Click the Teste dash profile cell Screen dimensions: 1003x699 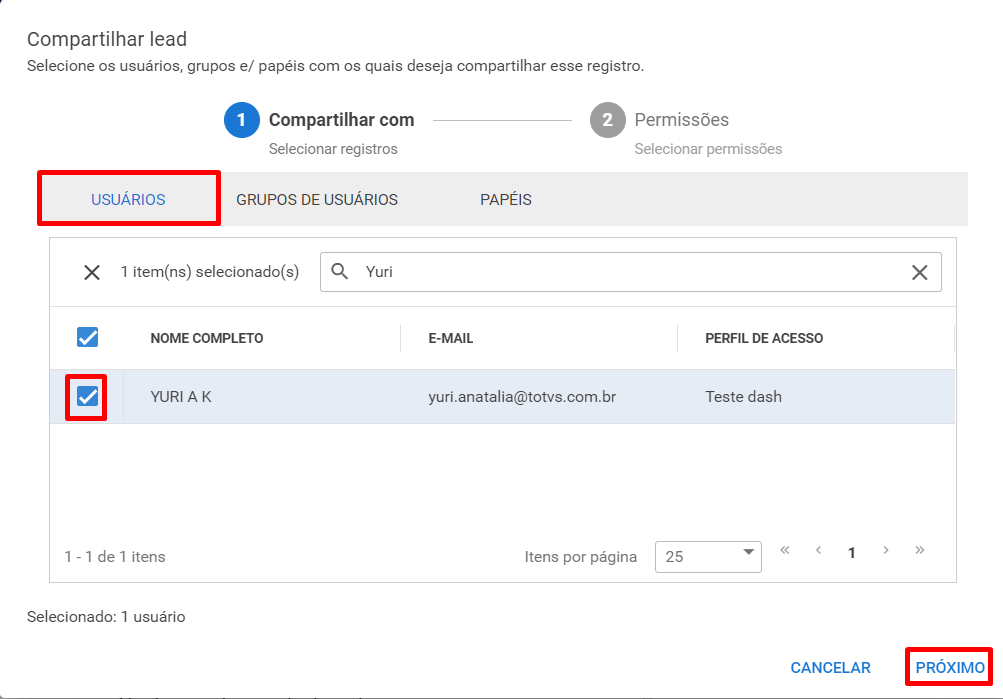[x=743, y=397]
